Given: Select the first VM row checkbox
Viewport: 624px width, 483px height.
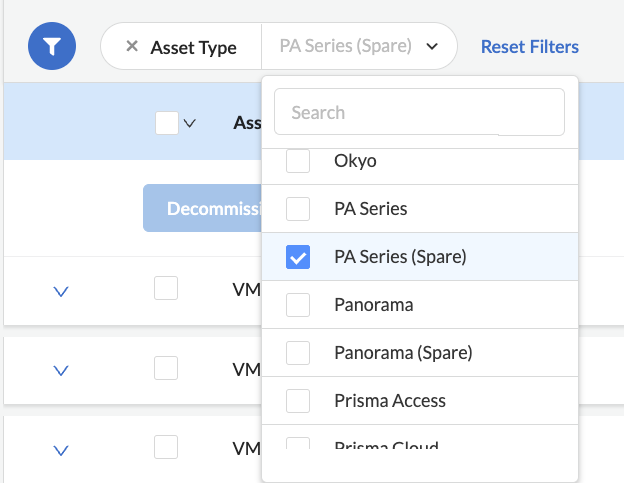Looking at the screenshot, I should pyautogui.click(x=166, y=288).
